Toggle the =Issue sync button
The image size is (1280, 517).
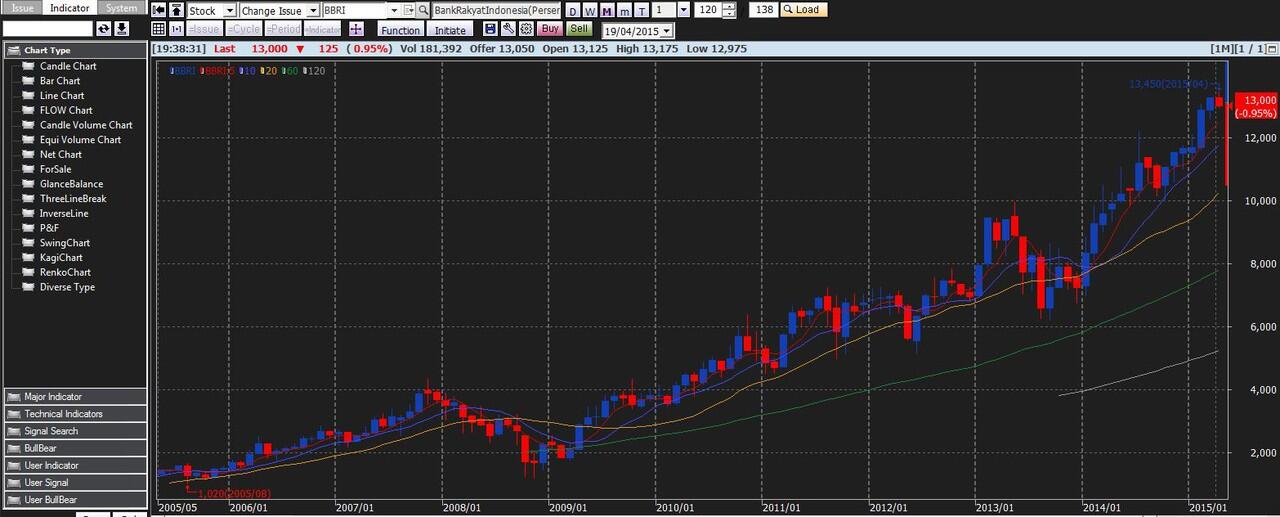point(204,29)
